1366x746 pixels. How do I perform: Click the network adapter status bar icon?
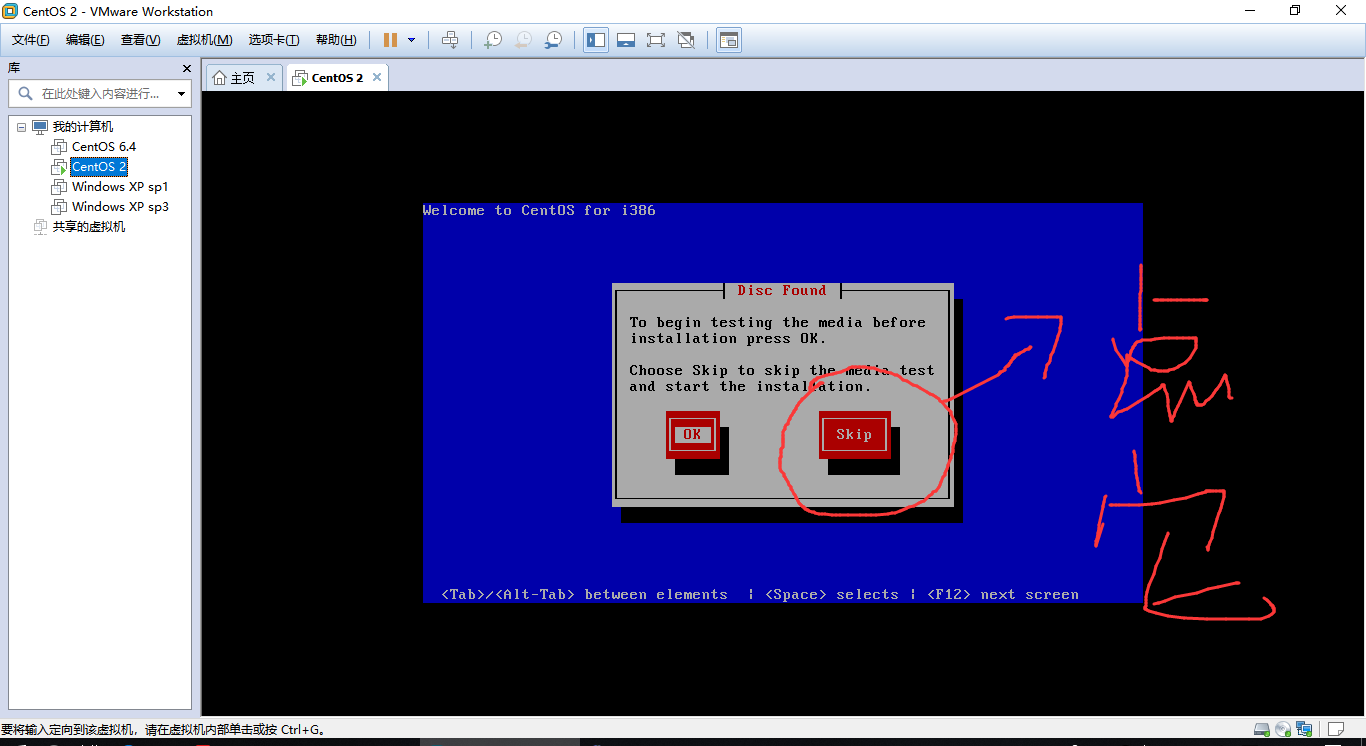pyautogui.click(x=1304, y=729)
